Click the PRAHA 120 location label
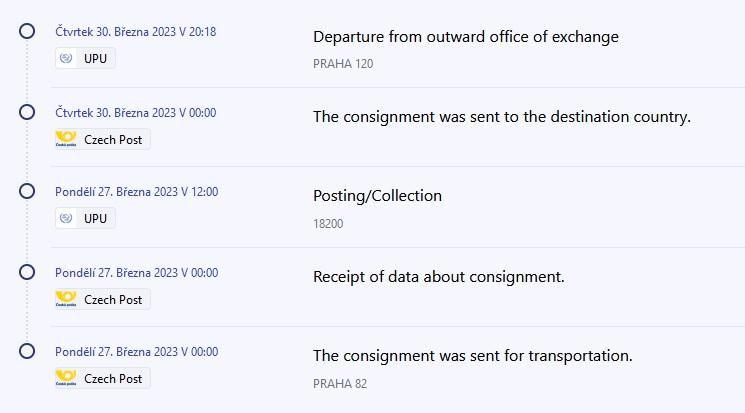 click(x=343, y=64)
